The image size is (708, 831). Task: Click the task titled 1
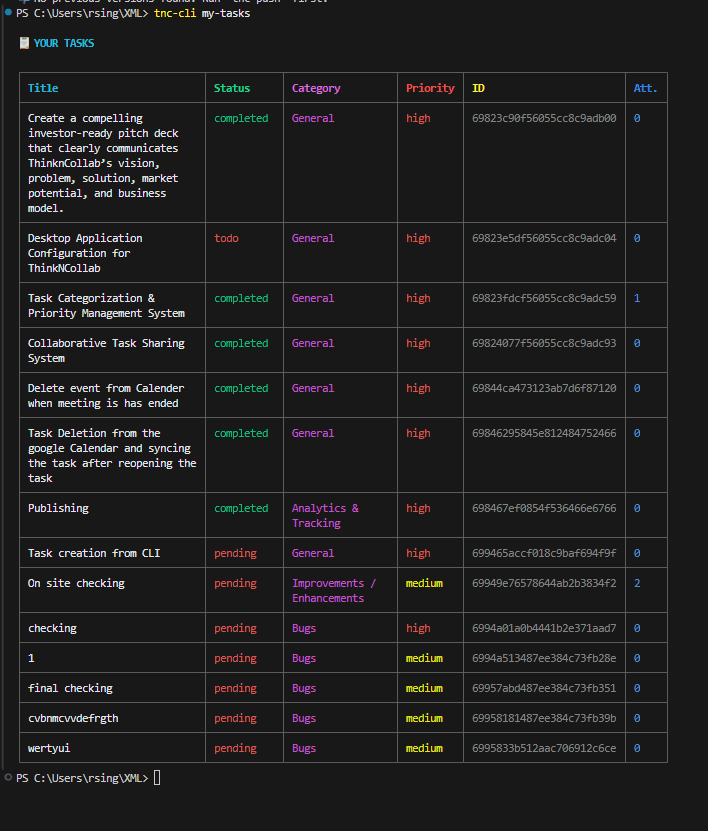pos(31,658)
